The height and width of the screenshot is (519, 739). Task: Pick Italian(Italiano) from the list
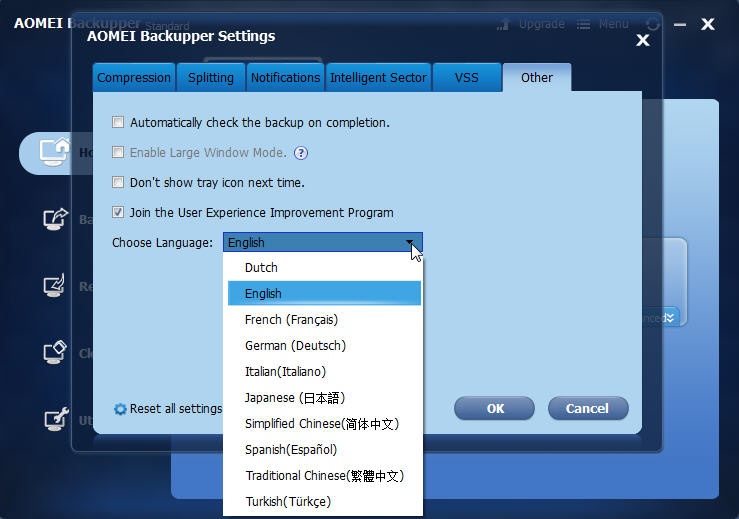click(x=324, y=371)
